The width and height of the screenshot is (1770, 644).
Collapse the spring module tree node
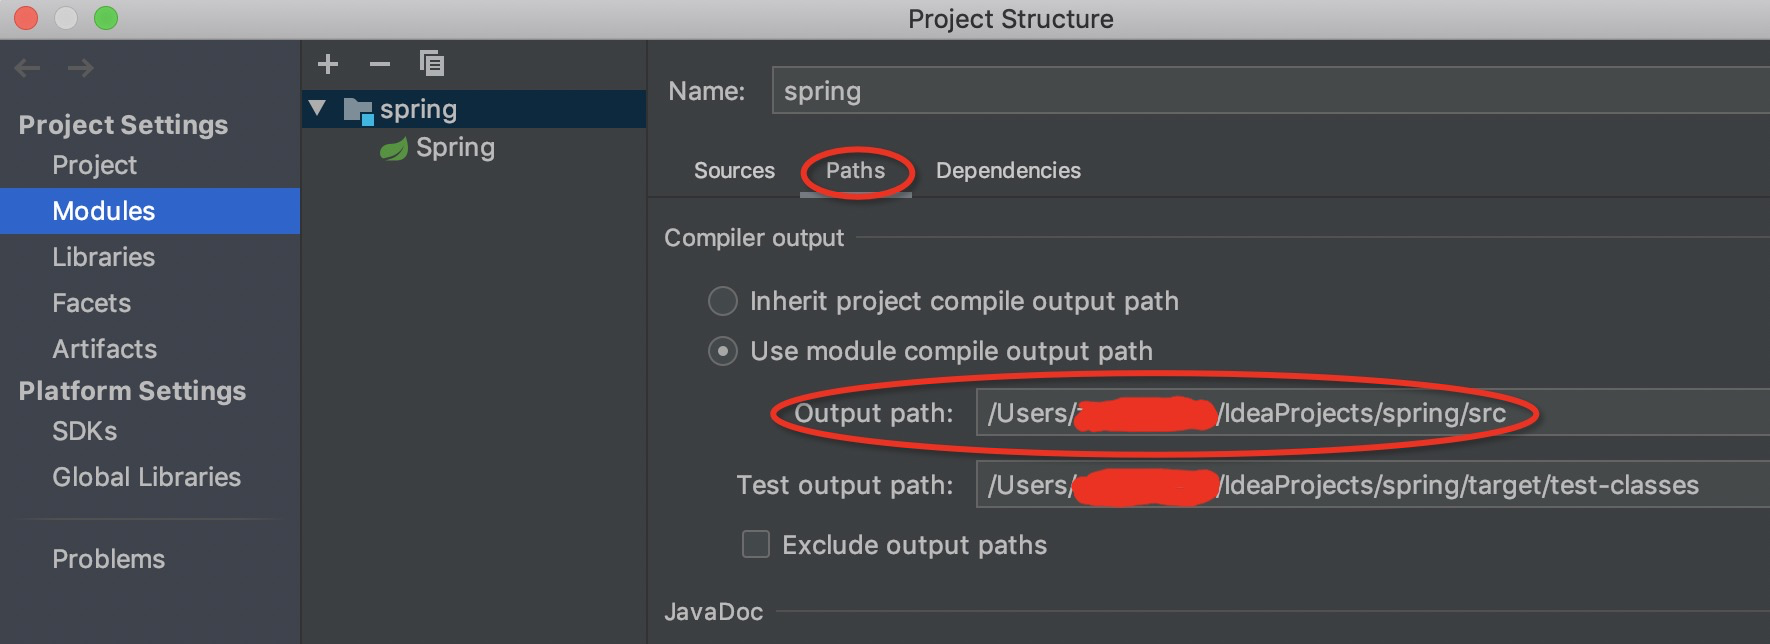tap(318, 108)
